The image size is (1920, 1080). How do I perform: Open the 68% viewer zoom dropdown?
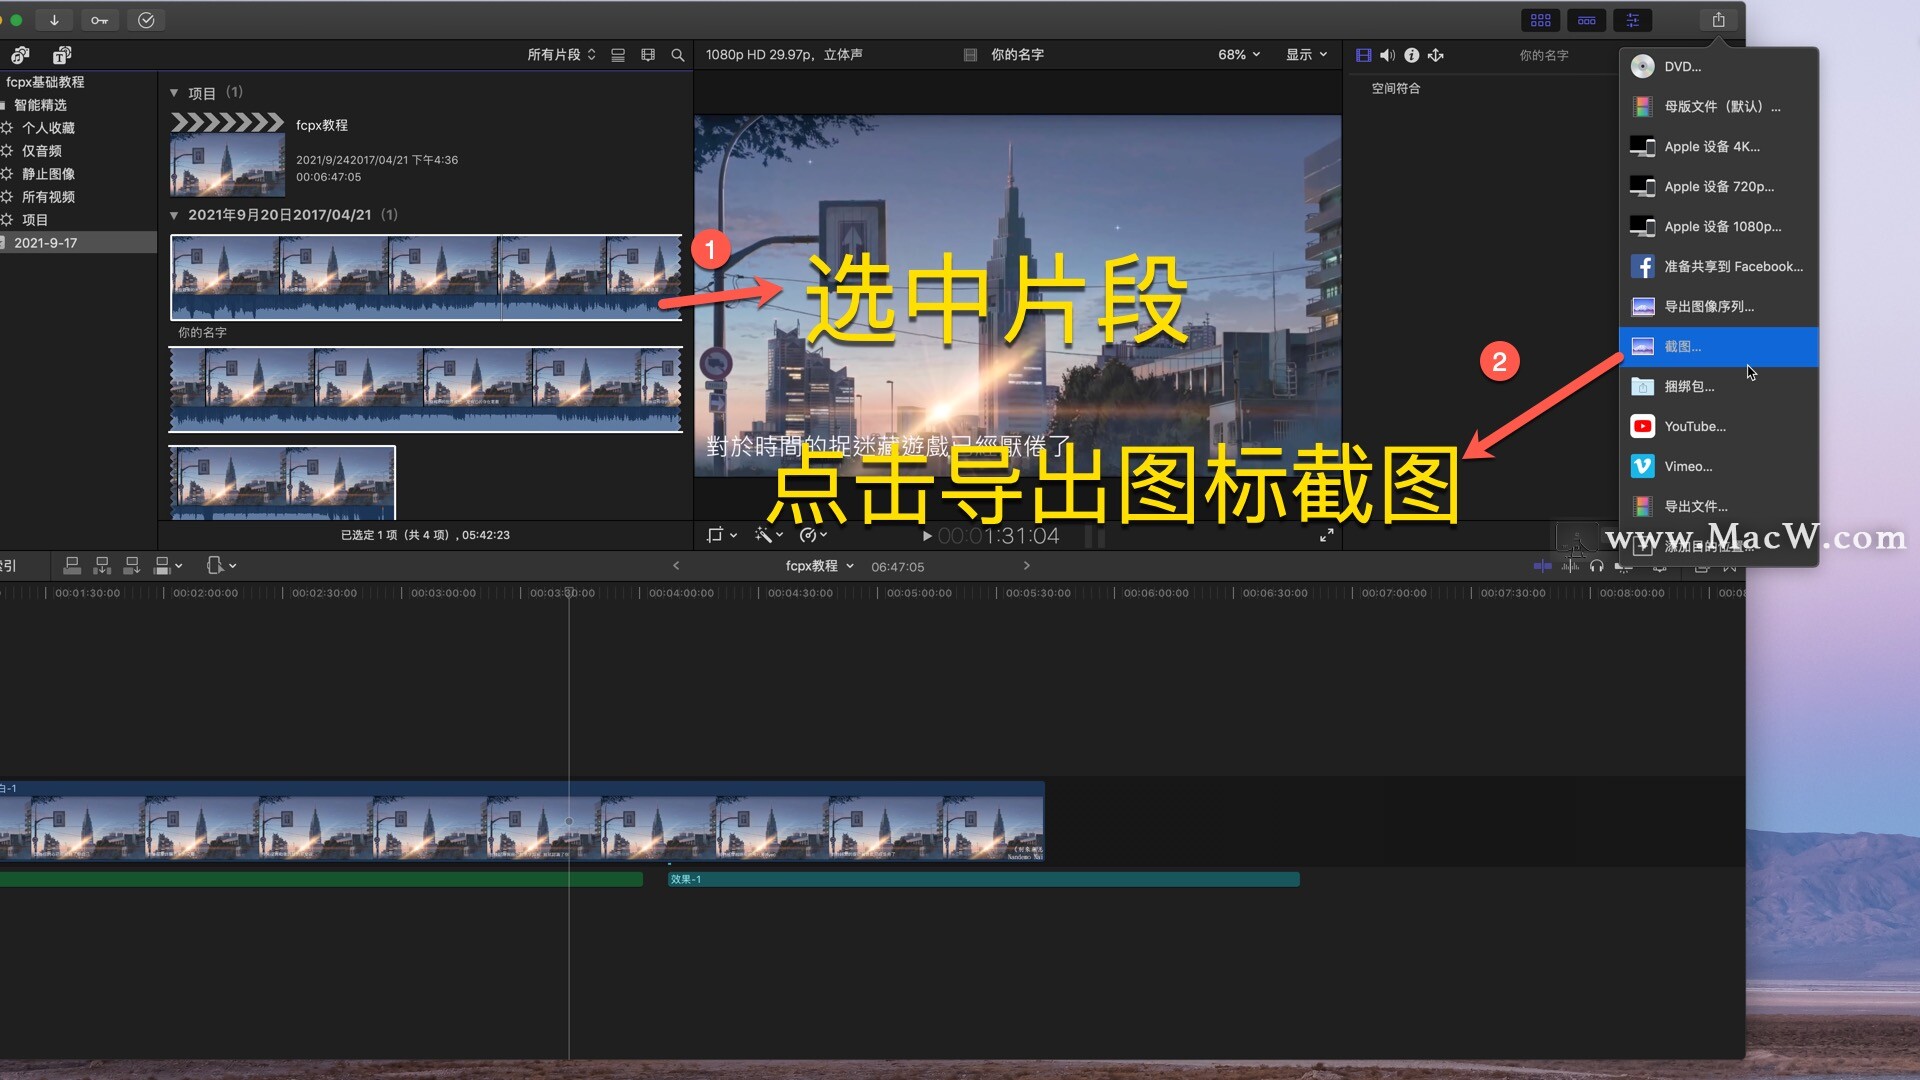tap(1239, 55)
